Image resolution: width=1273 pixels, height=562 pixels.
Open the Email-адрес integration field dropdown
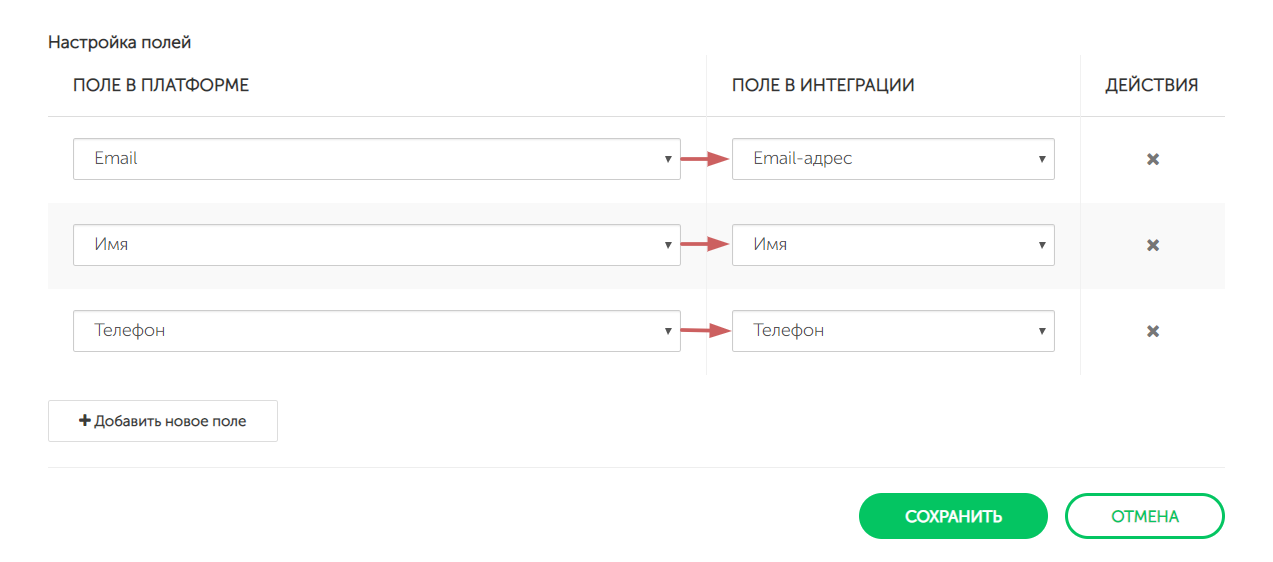pyautogui.click(x=892, y=159)
